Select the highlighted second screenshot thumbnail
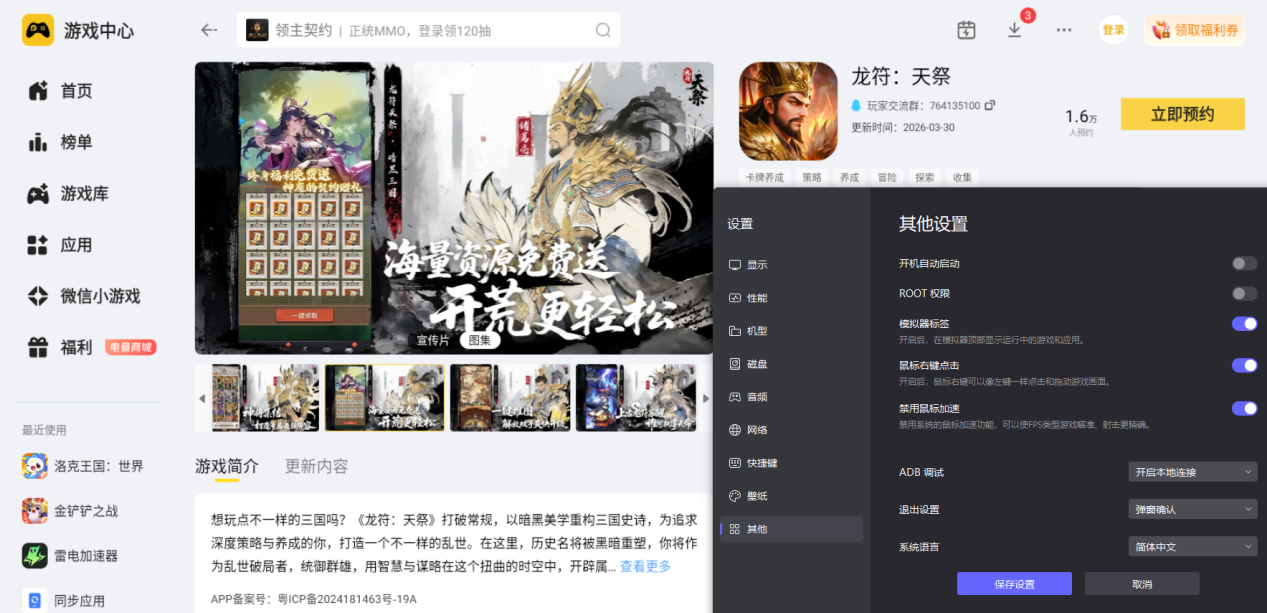The image size is (1267, 613). [x=385, y=397]
